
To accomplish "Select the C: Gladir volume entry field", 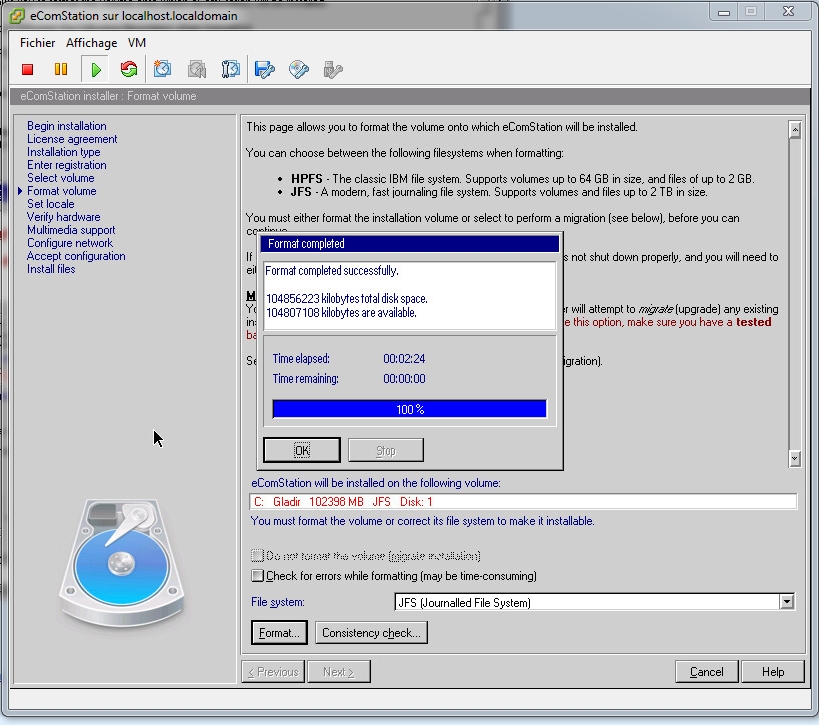I will 522,502.
